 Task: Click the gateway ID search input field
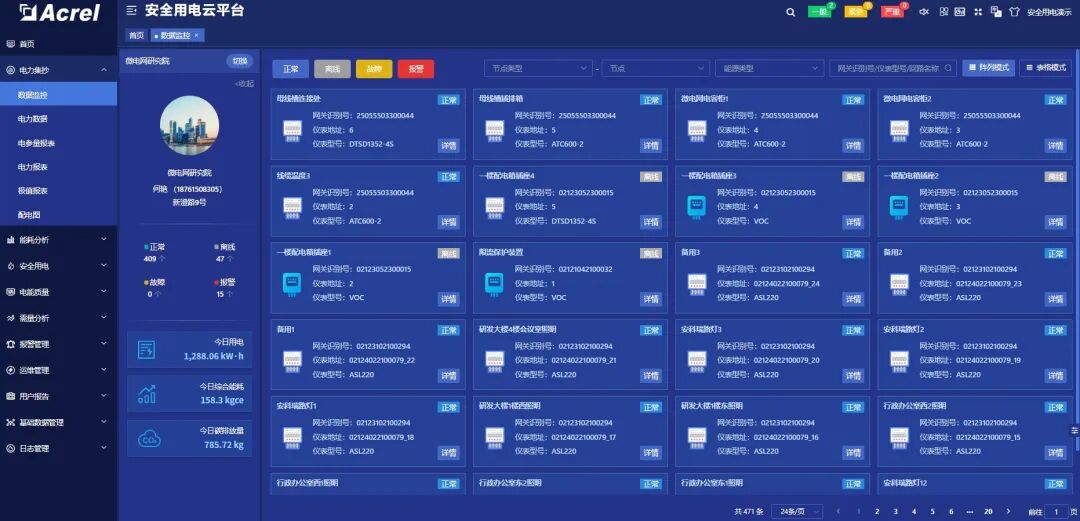click(x=890, y=69)
